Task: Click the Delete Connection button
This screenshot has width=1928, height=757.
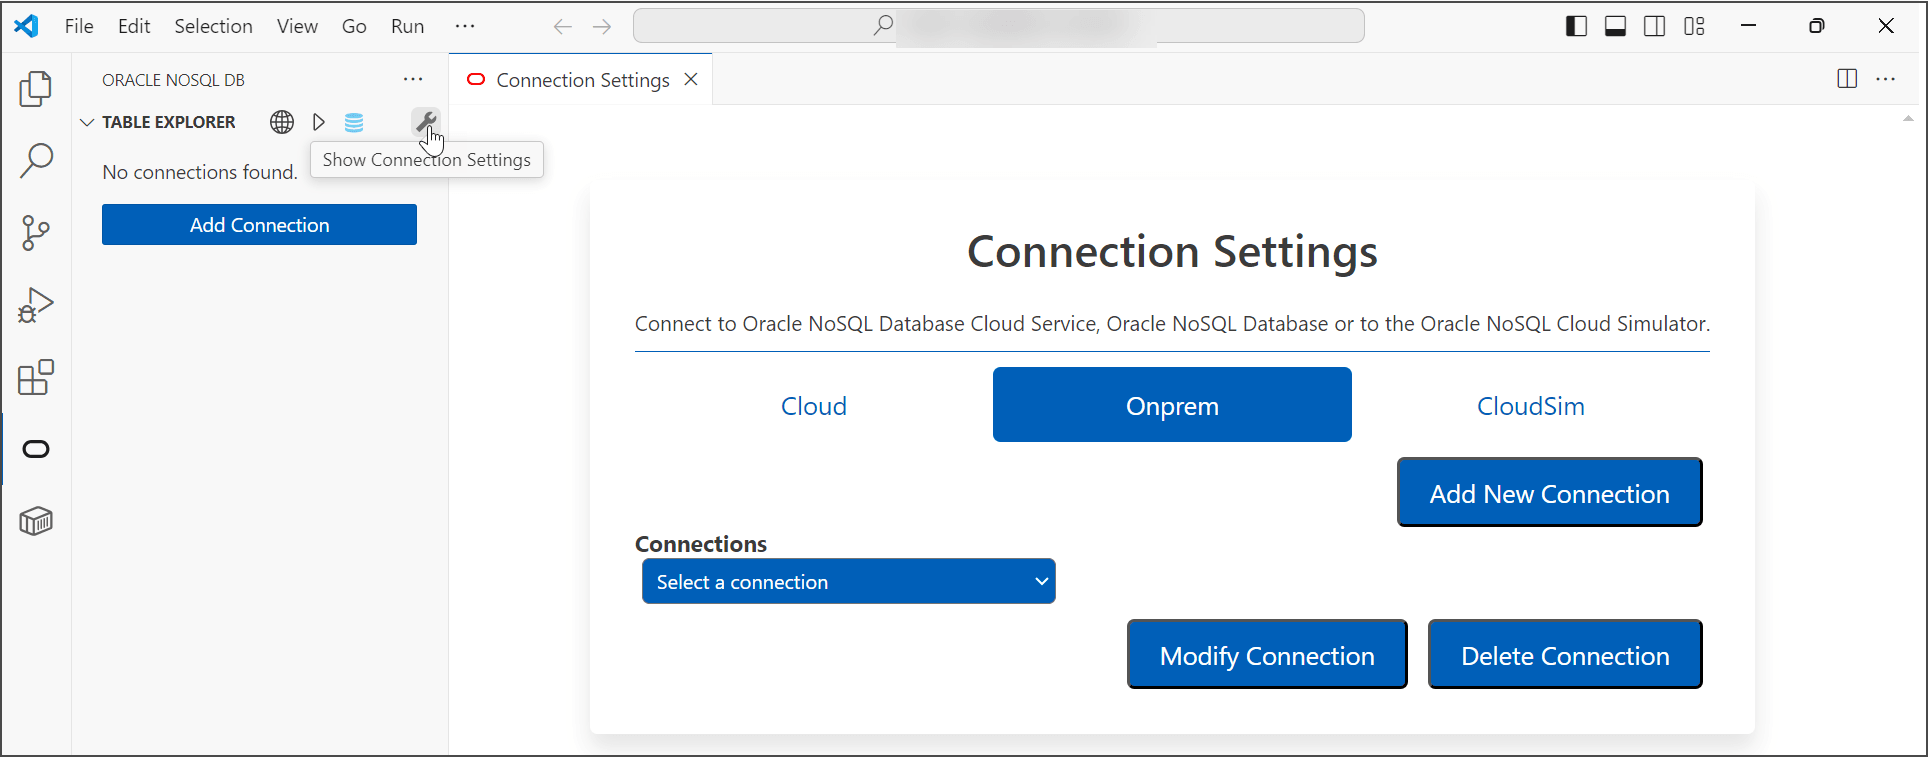Action: click(1564, 655)
